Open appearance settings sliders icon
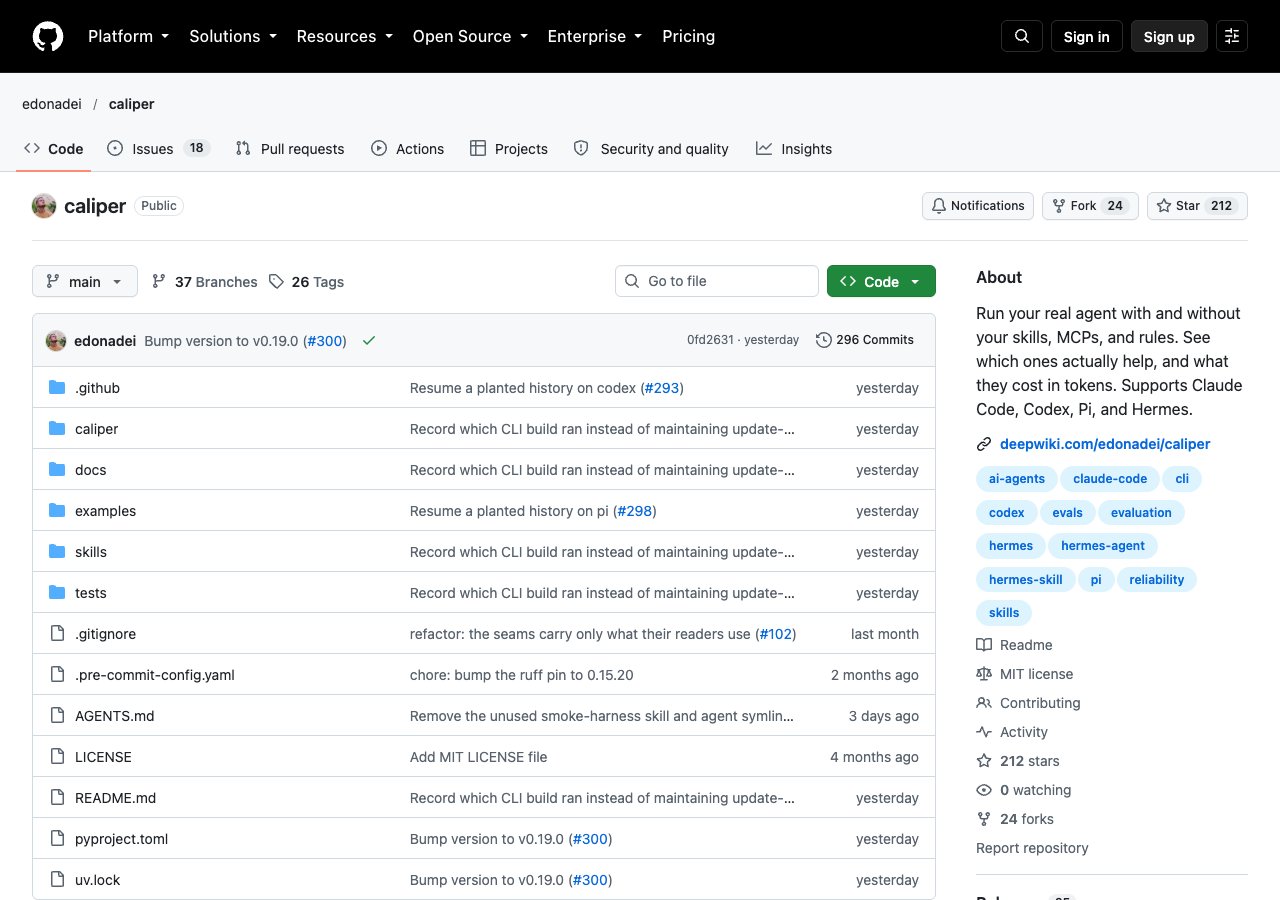This screenshot has width=1280, height=900. (x=1232, y=36)
